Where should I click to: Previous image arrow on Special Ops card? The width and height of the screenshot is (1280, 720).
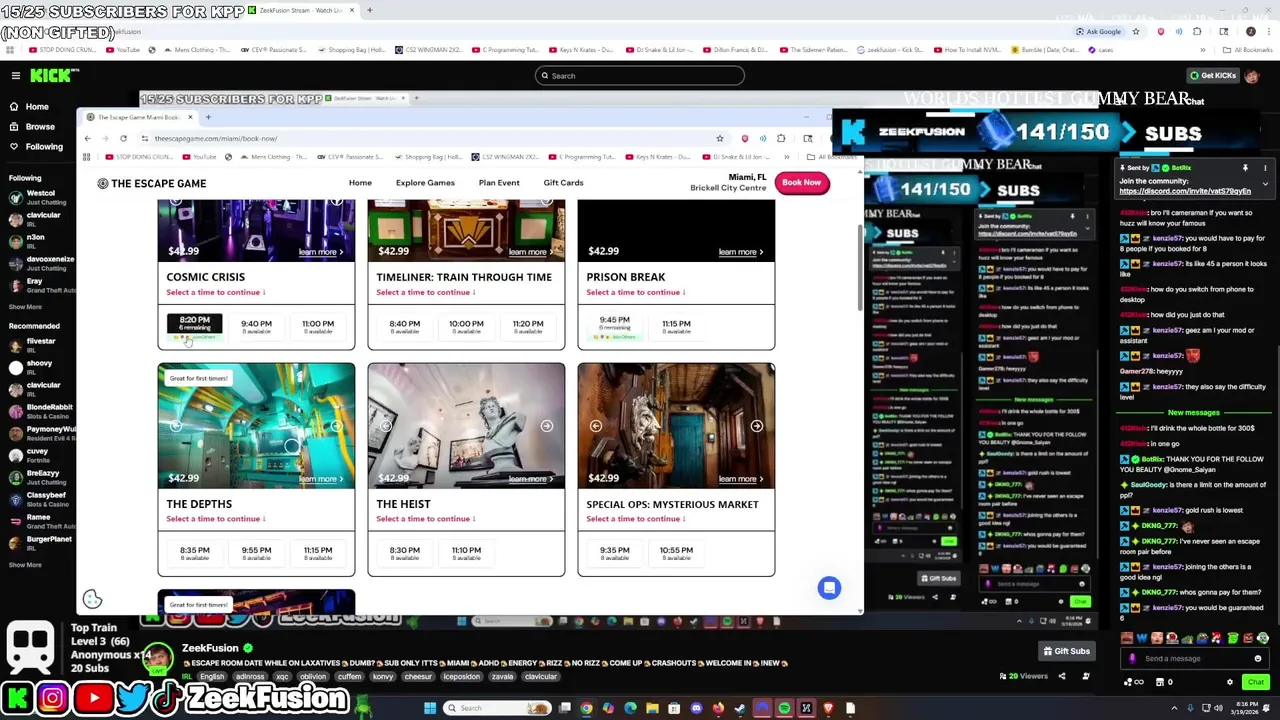[x=596, y=426]
